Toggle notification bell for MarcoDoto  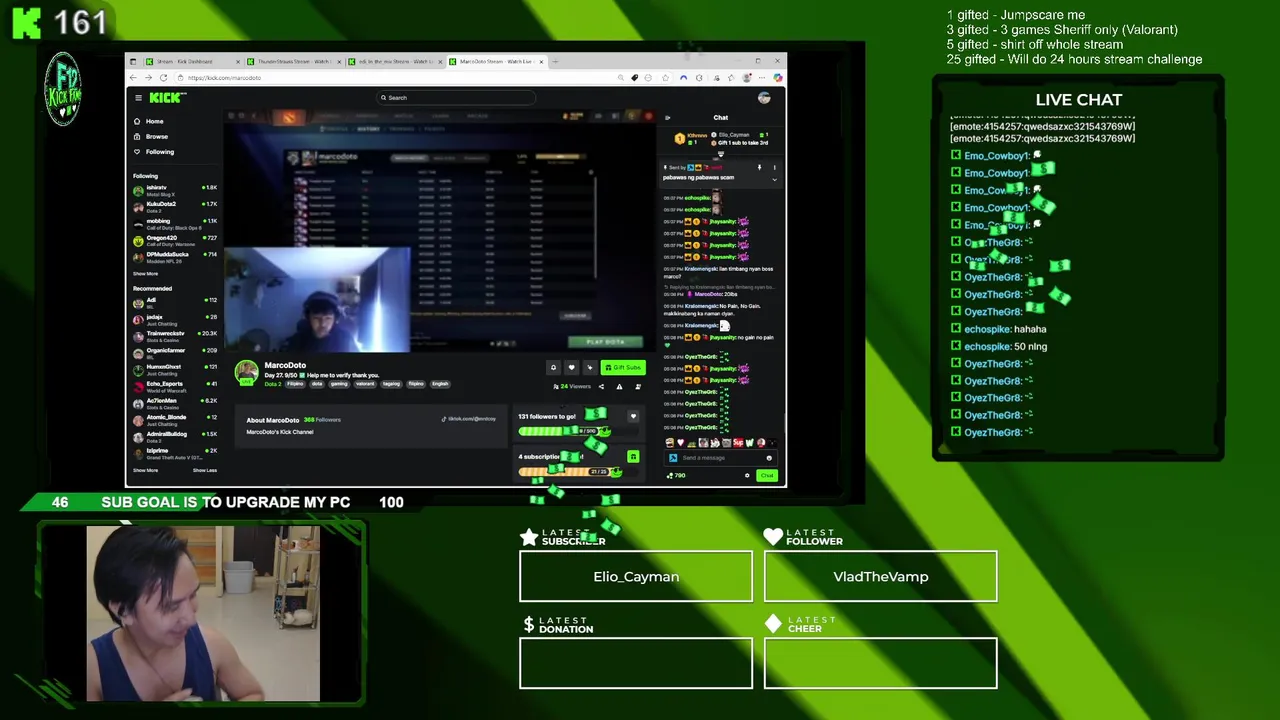pos(553,367)
